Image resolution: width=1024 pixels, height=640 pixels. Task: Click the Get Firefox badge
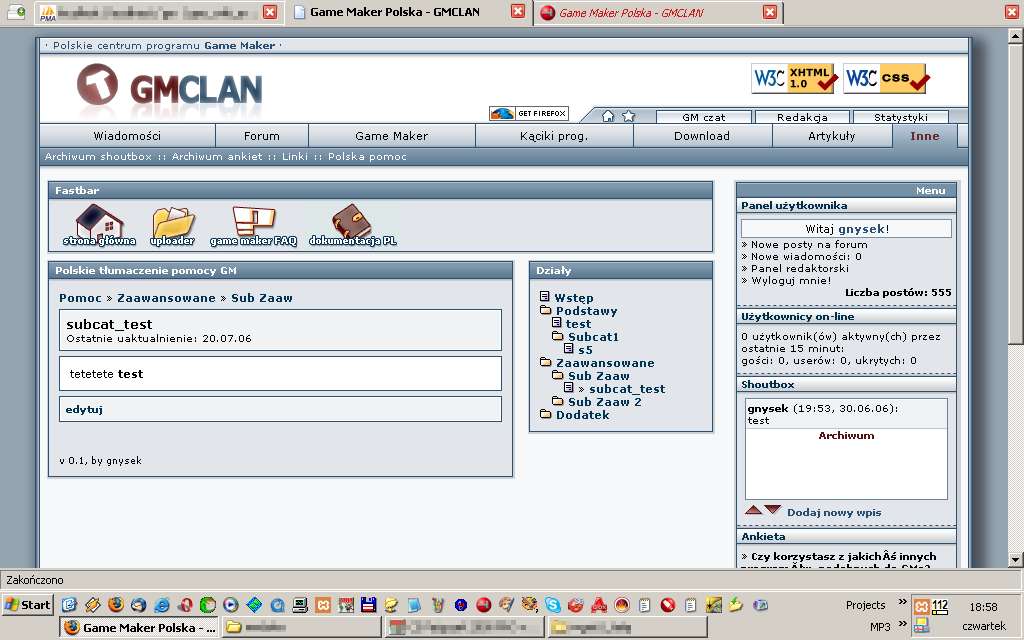coord(529,114)
